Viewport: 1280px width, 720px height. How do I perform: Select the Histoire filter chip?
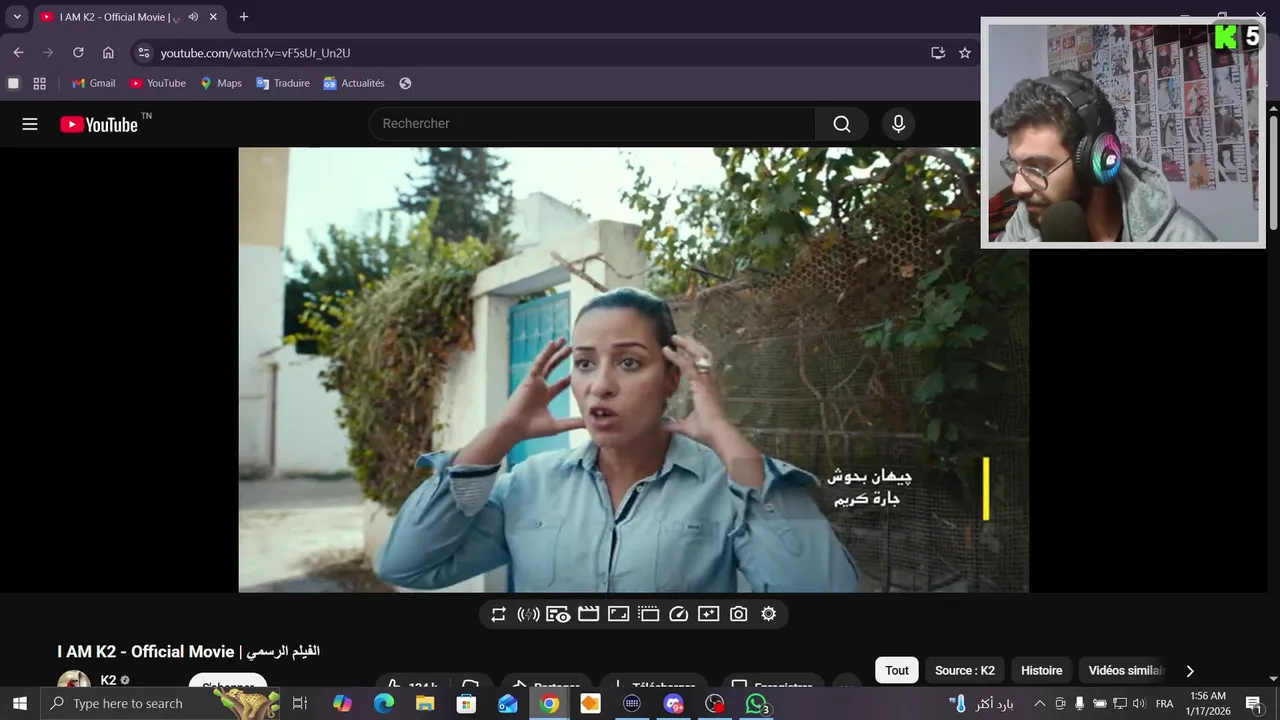[x=1042, y=670]
